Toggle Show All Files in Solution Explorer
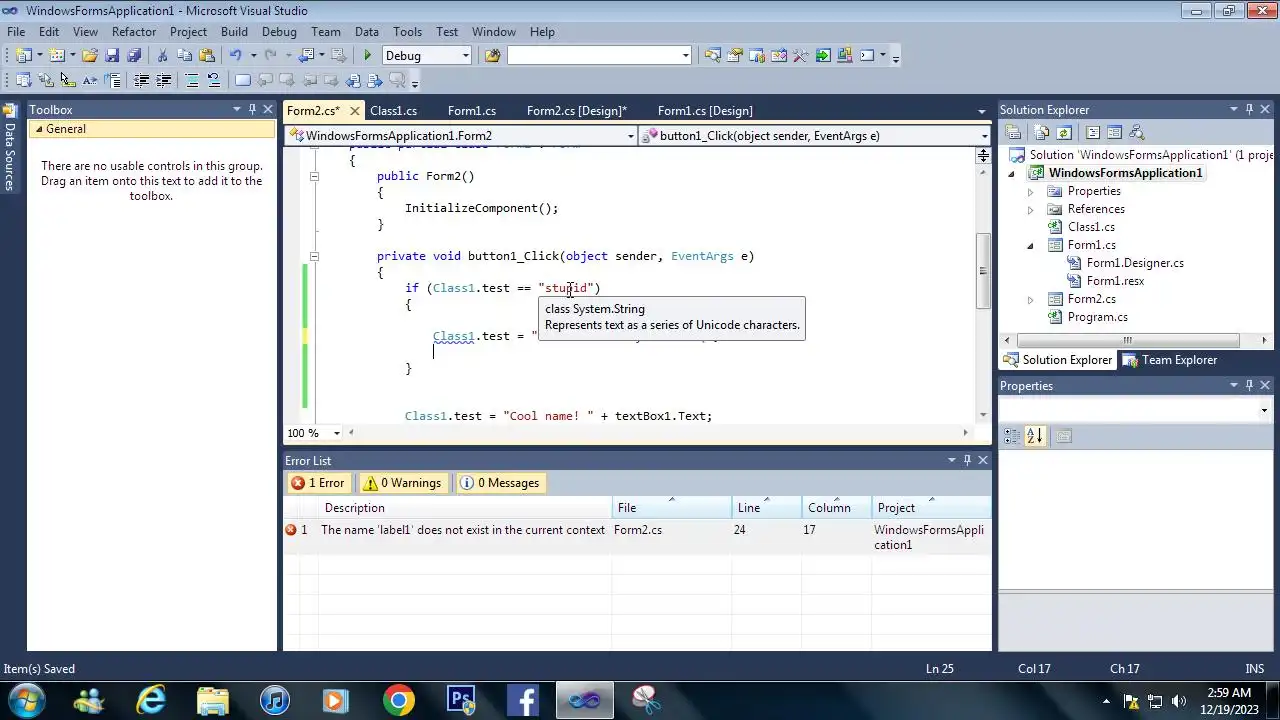Screen dimensions: 1280x720 1042,132
